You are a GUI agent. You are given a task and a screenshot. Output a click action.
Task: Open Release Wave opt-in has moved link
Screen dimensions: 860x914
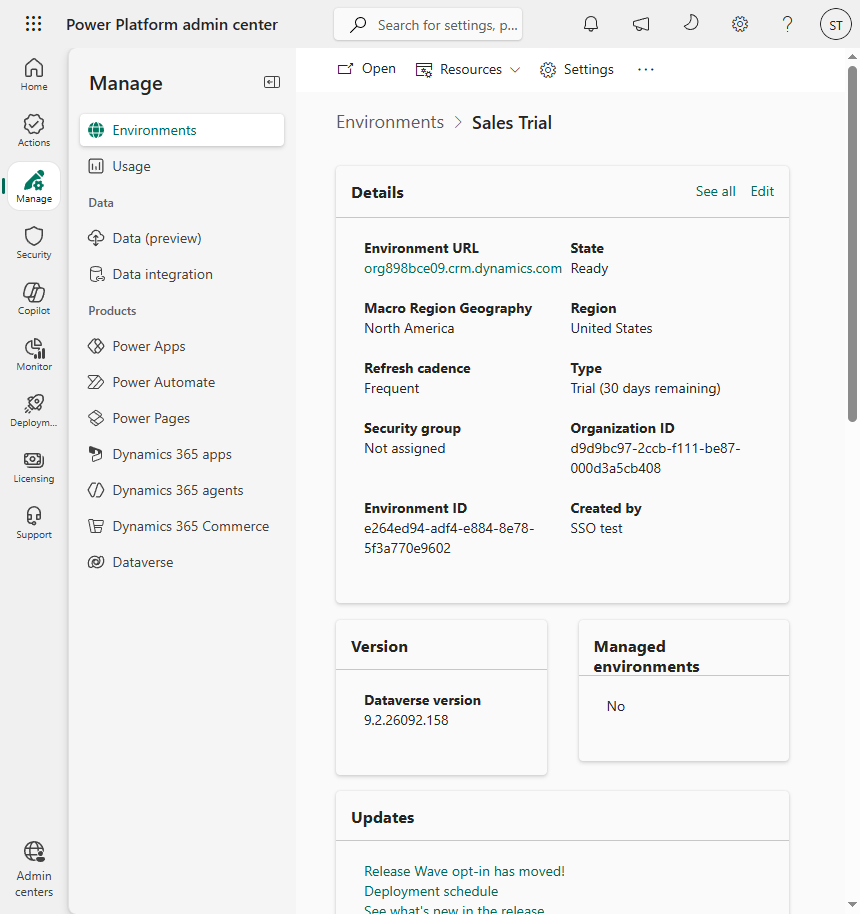point(464,871)
